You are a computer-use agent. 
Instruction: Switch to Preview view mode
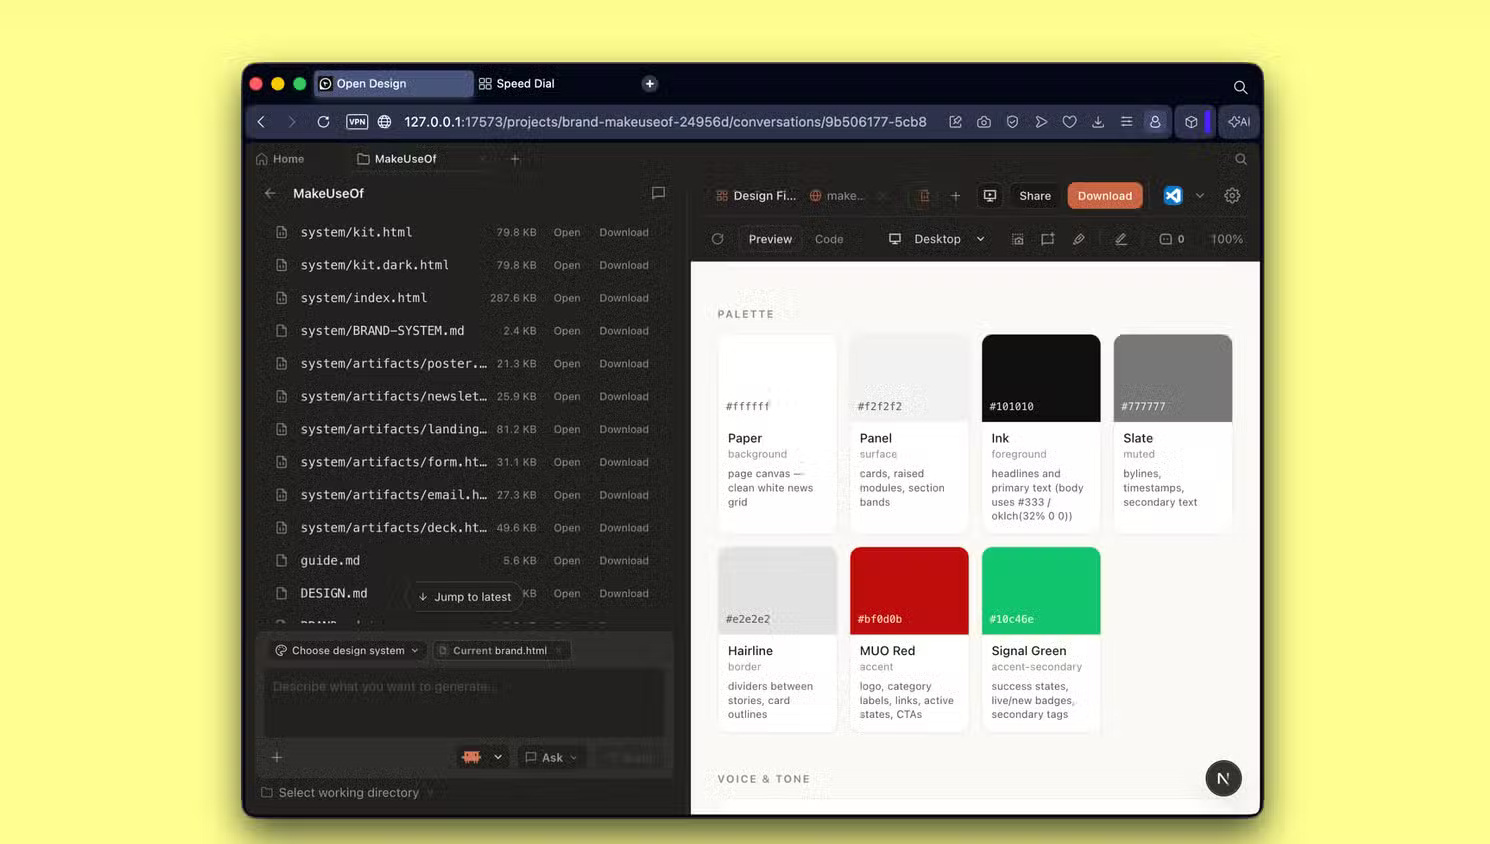770,239
